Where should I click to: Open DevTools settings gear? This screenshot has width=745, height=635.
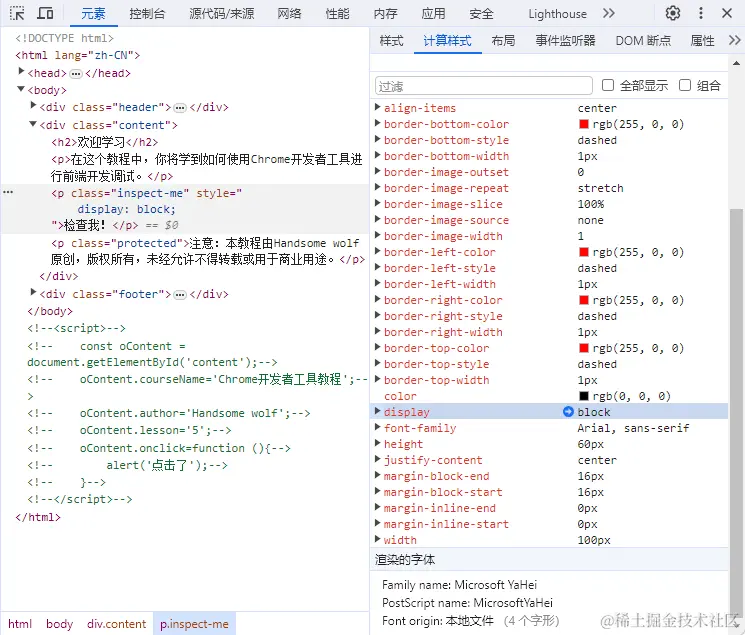coord(672,13)
